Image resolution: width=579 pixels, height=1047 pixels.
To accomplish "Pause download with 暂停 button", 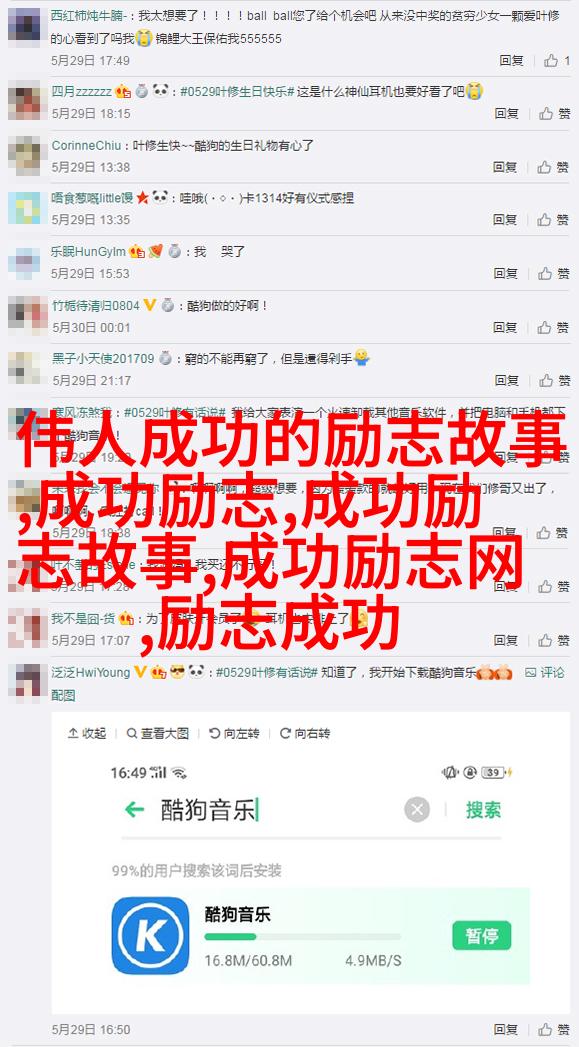I will coord(481,935).
